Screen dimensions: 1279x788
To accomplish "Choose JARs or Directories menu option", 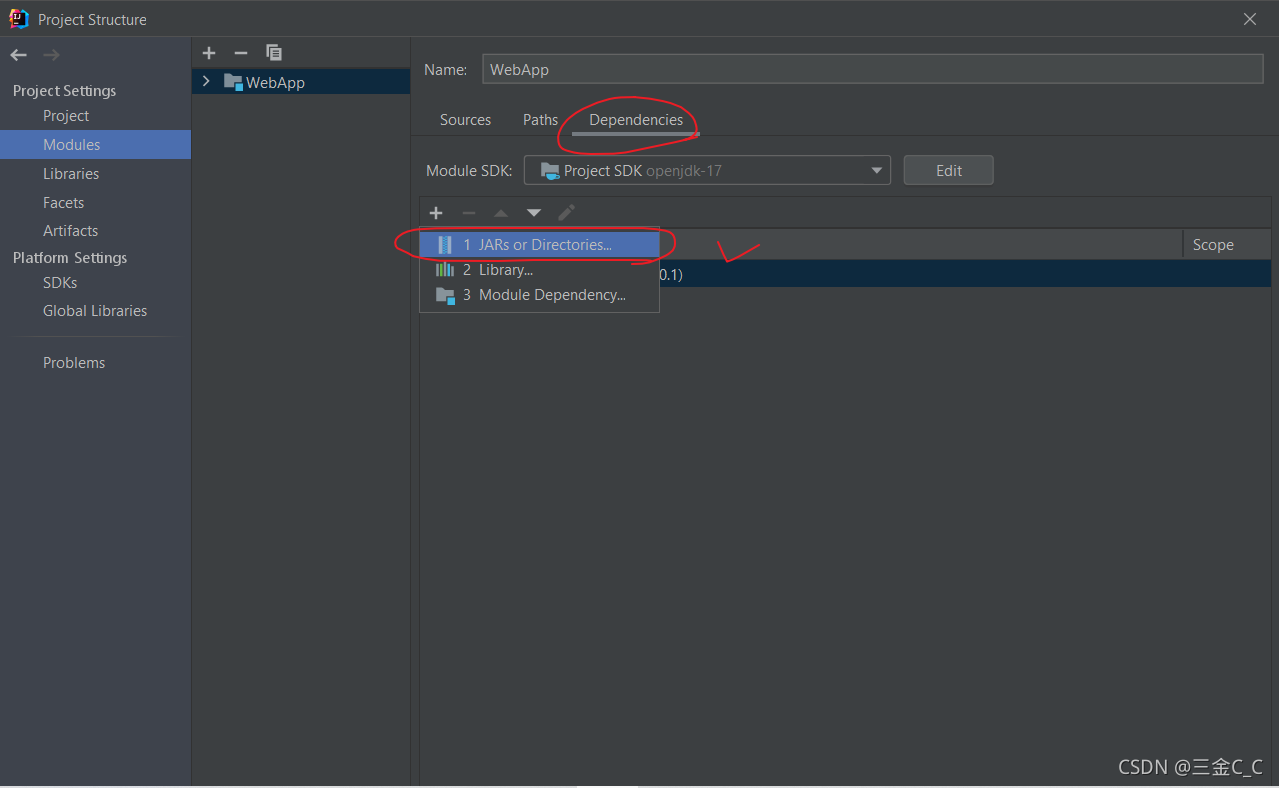I will click(539, 245).
